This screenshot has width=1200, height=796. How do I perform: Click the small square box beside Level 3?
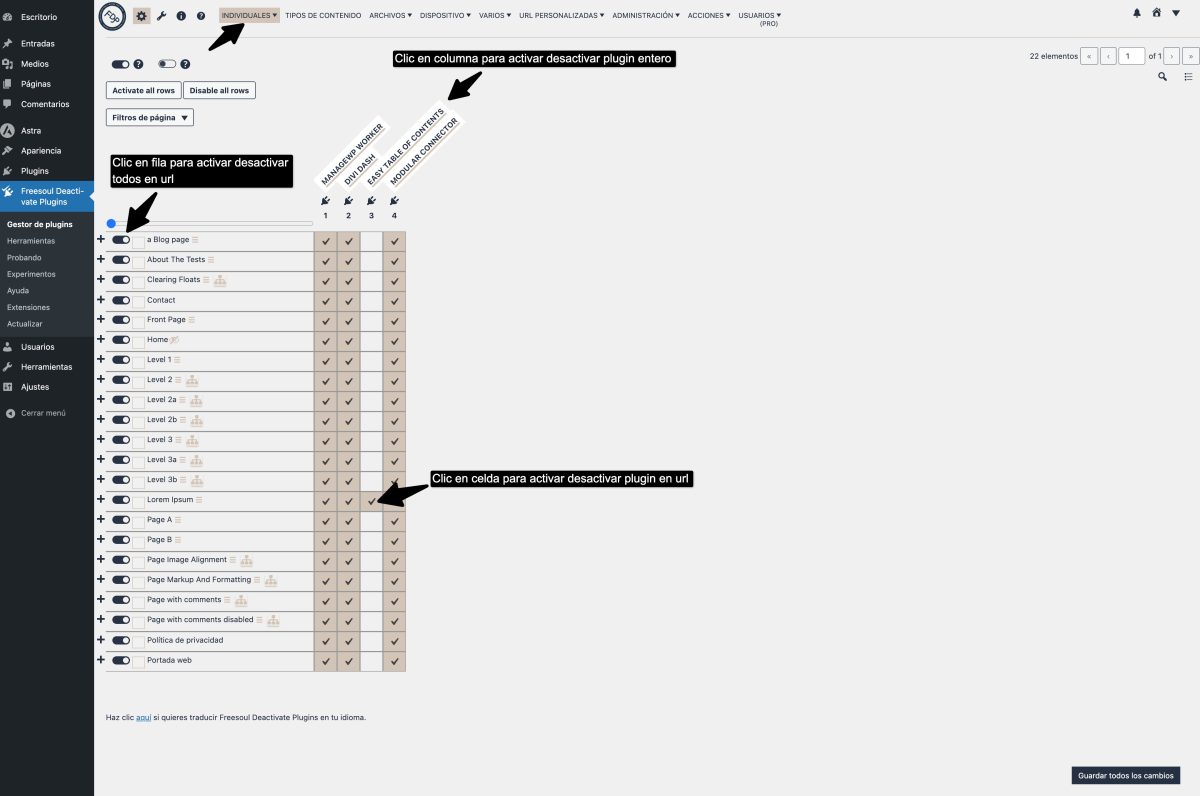pos(138,443)
